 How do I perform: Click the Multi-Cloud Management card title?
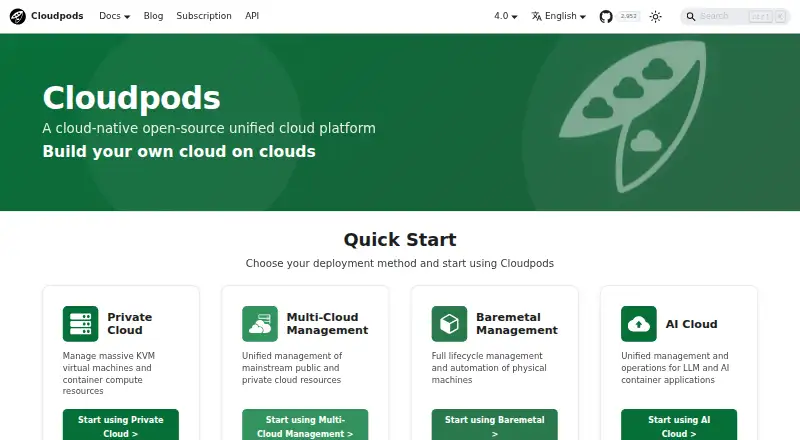(x=327, y=324)
